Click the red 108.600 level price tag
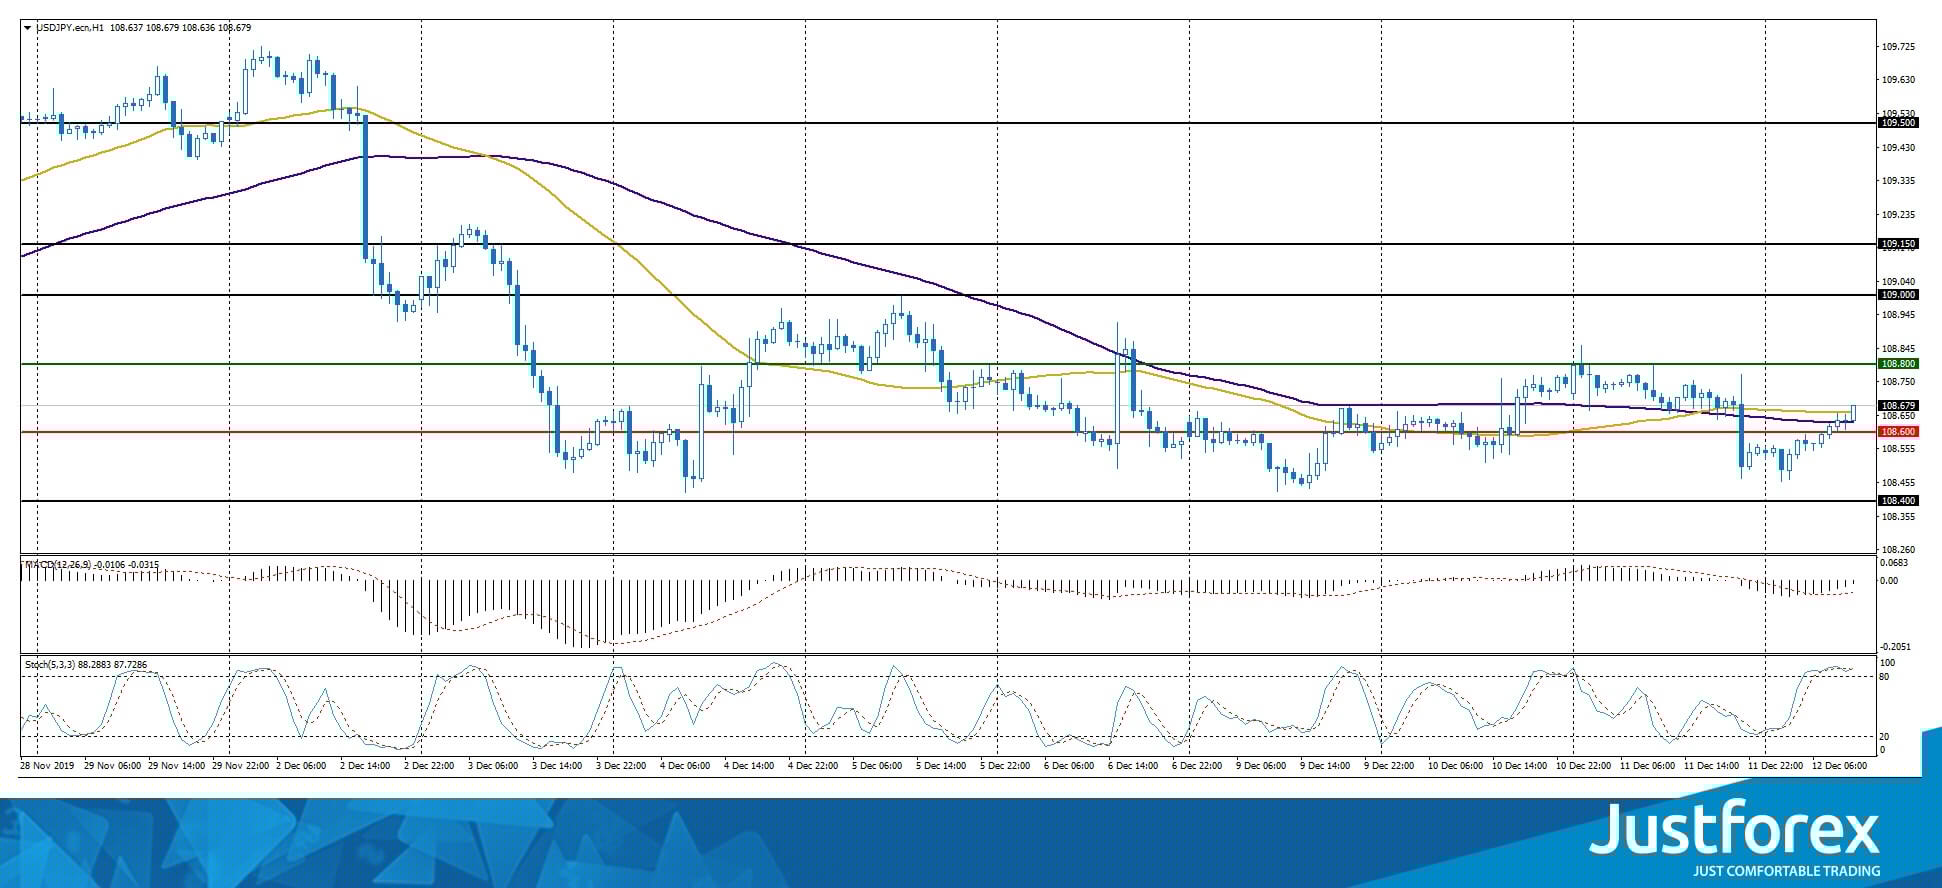The width and height of the screenshot is (1942, 888). coord(1898,432)
